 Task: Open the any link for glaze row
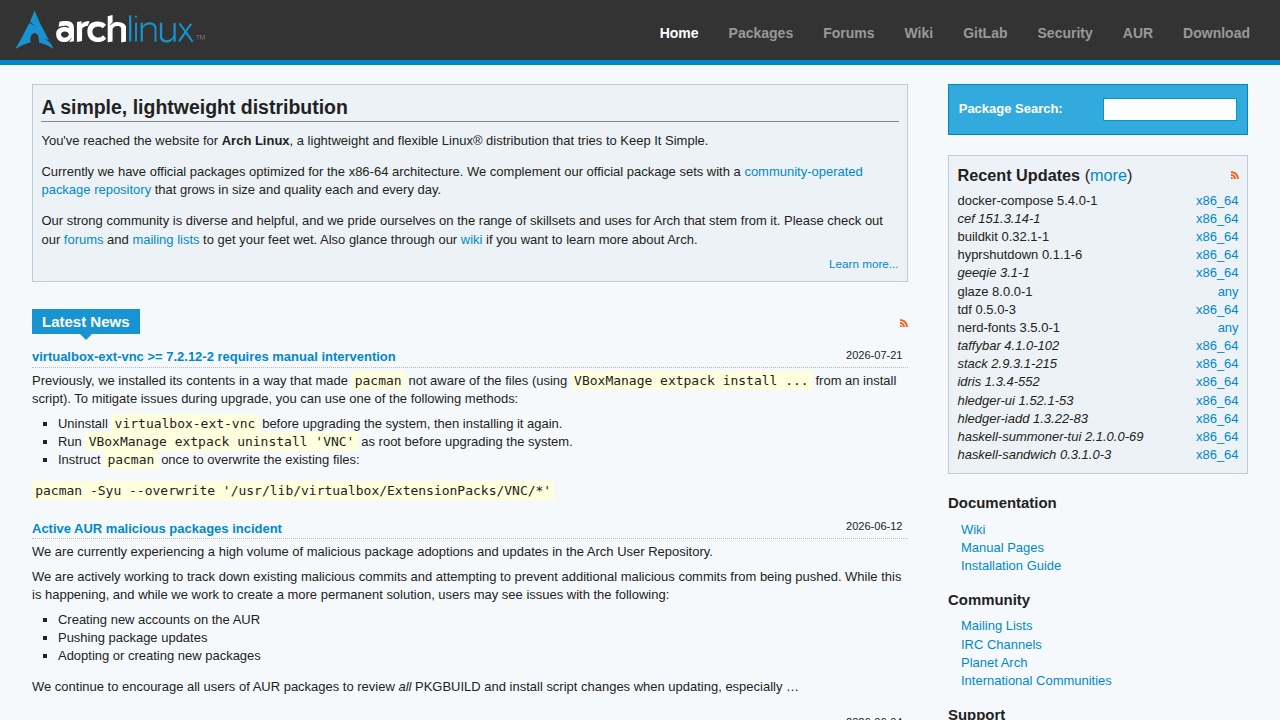tap(1228, 292)
